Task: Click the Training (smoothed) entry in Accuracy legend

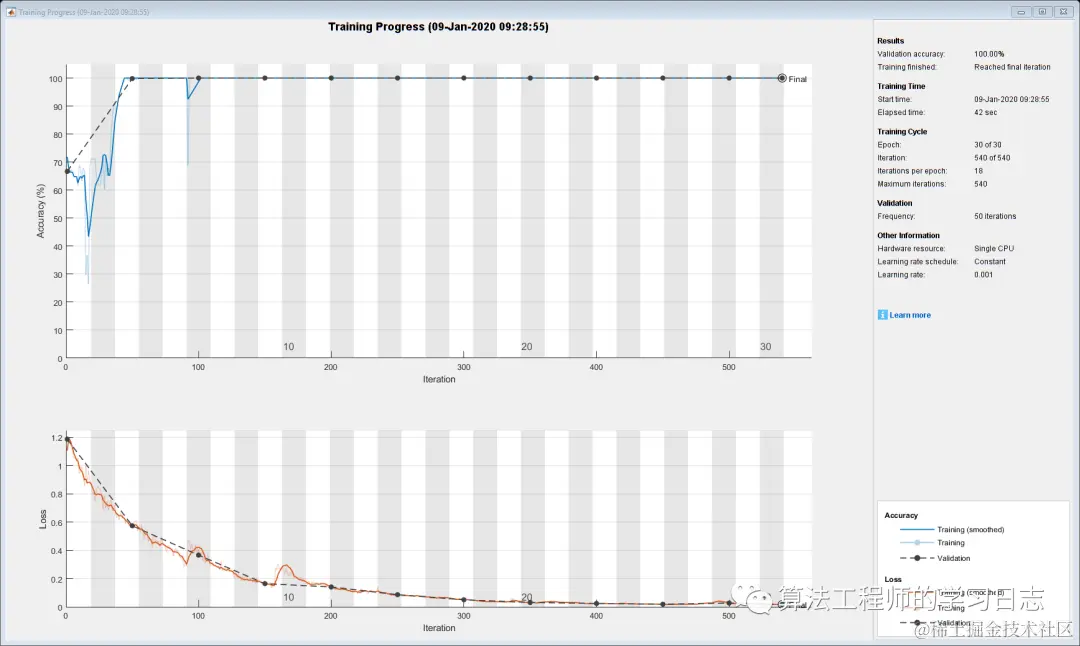Action: click(970, 530)
